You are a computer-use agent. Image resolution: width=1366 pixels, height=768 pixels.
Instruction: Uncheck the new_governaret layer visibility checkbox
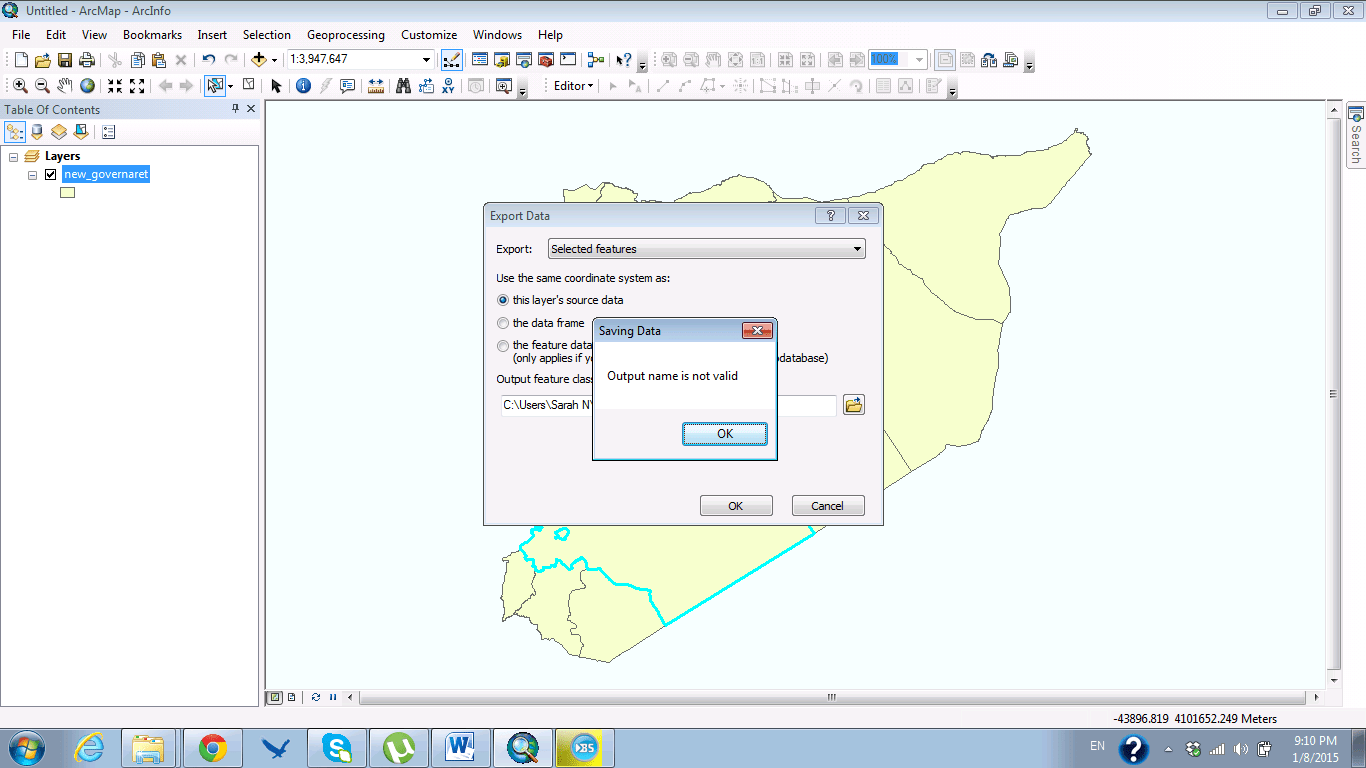point(50,175)
